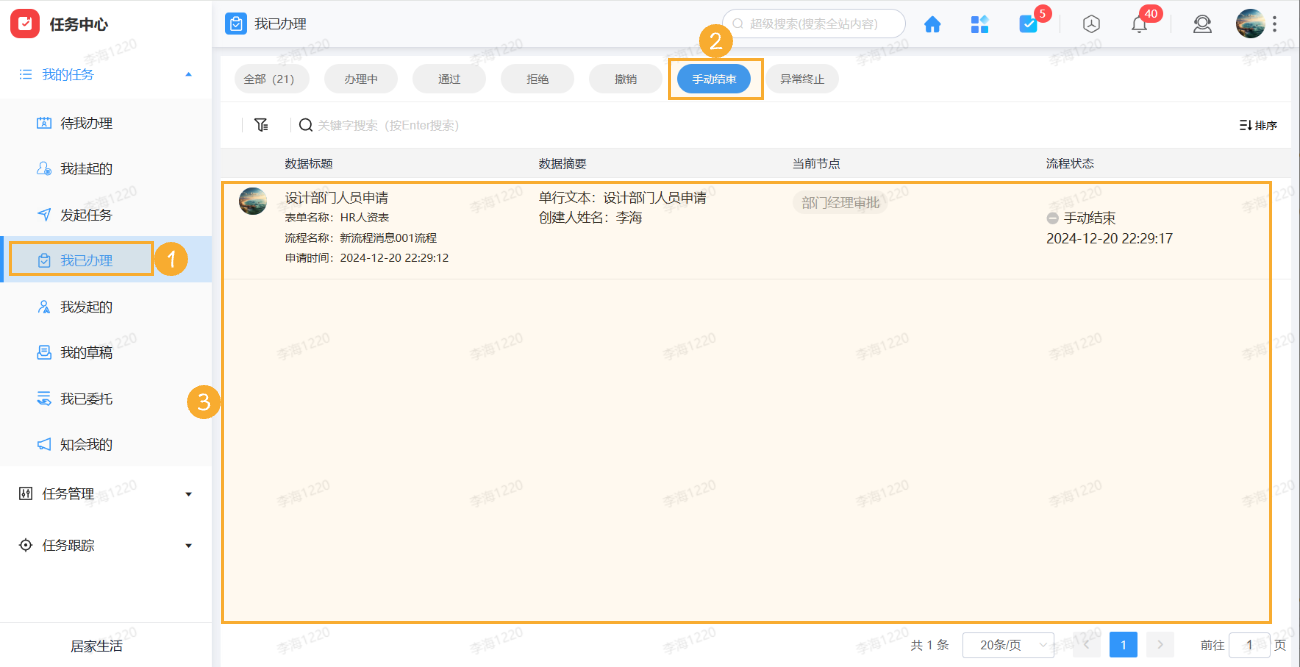The width and height of the screenshot is (1300, 667).
Task: Switch to the 拒绝 status tab
Action: coord(537,78)
